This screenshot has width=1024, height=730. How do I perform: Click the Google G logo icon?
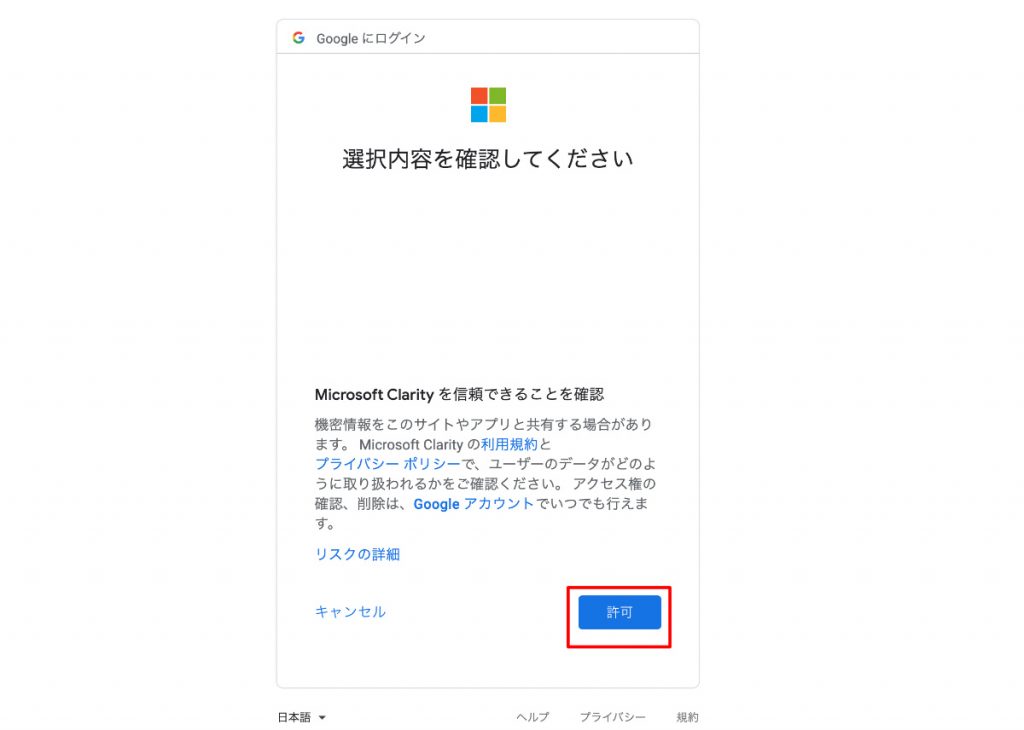[x=298, y=38]
